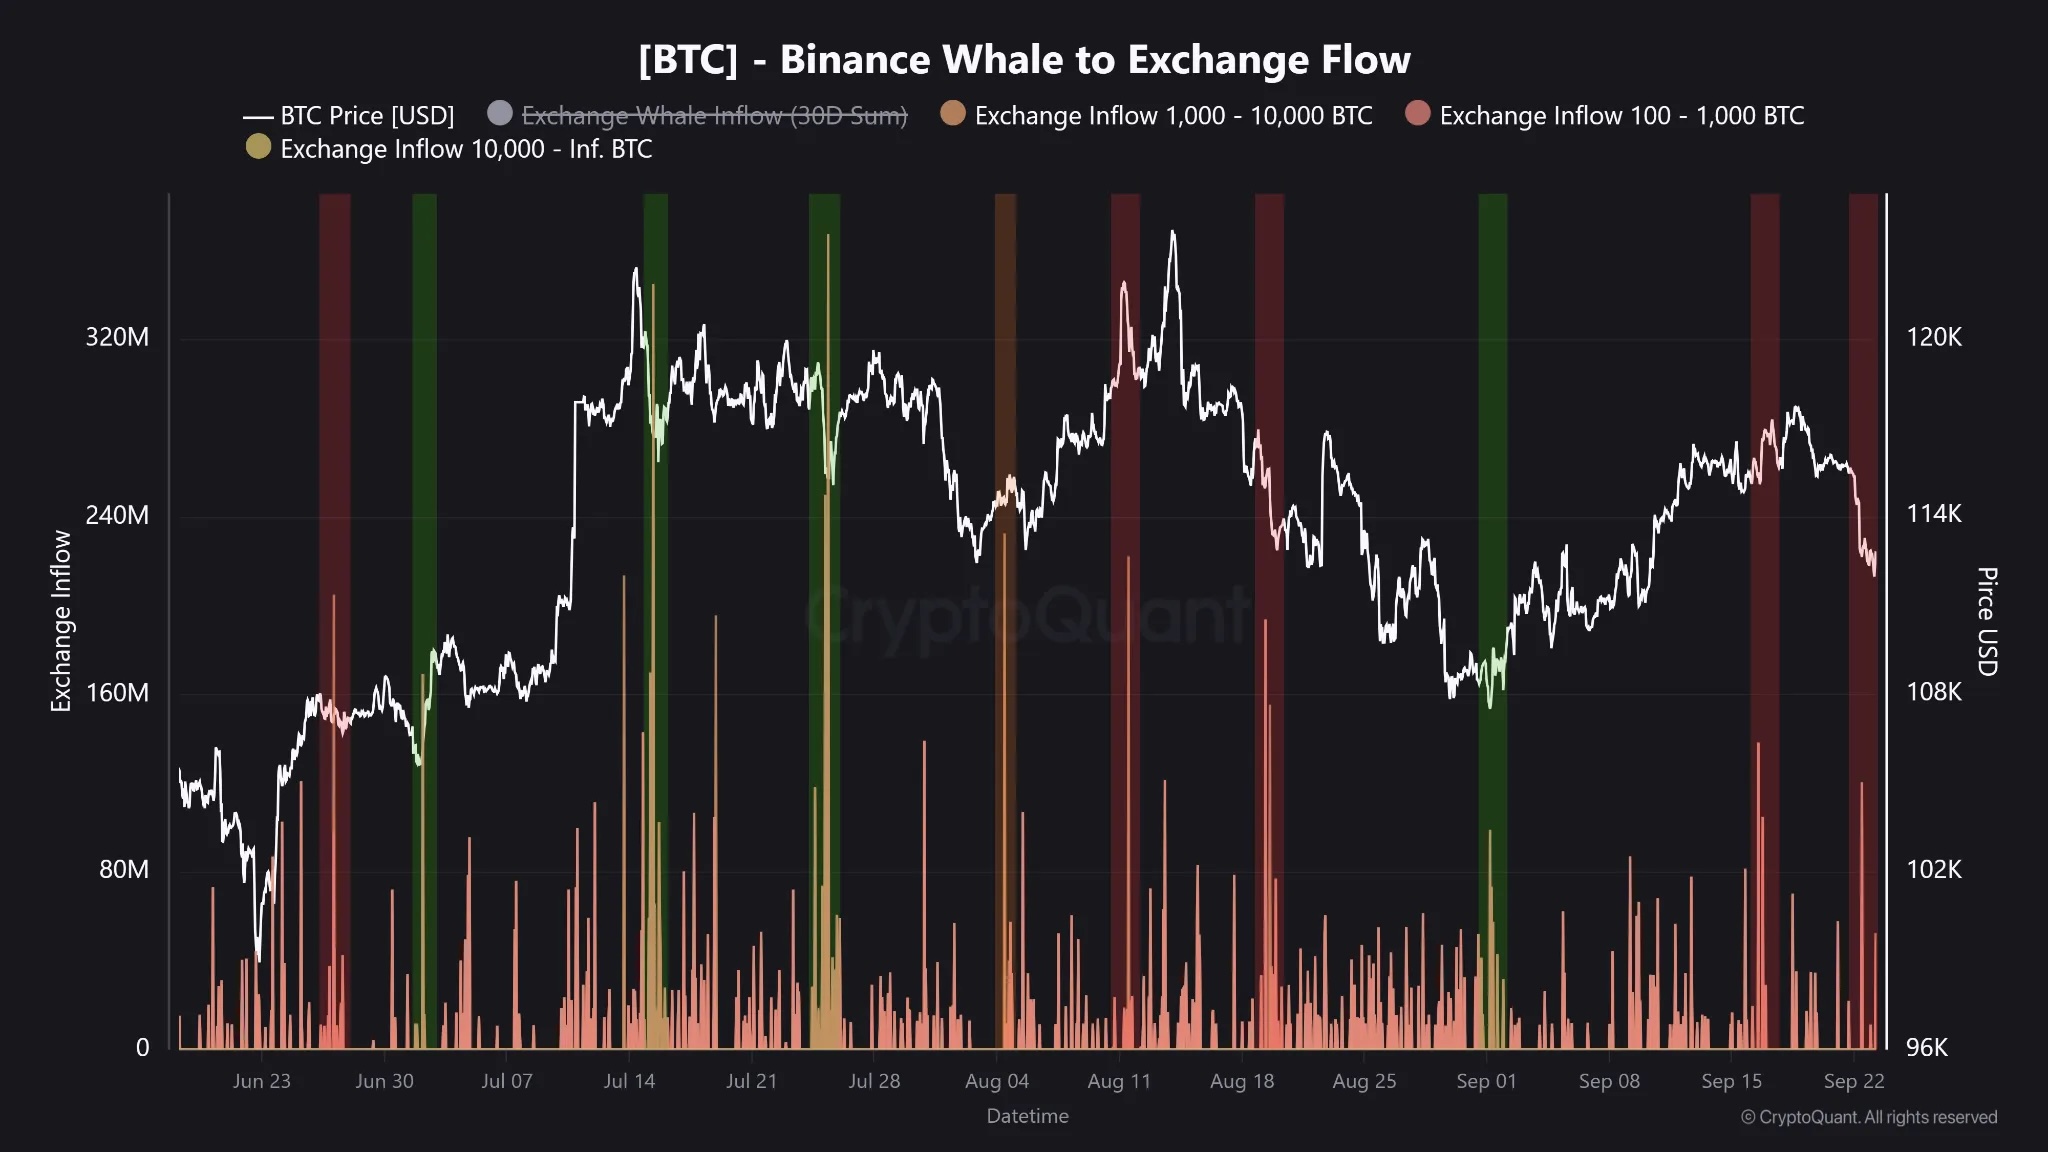Hide the "Exchange Inflow 100 - 1,000 BTC" label
This screenshot has width=2048, height=1152.
pos(1621,116)
